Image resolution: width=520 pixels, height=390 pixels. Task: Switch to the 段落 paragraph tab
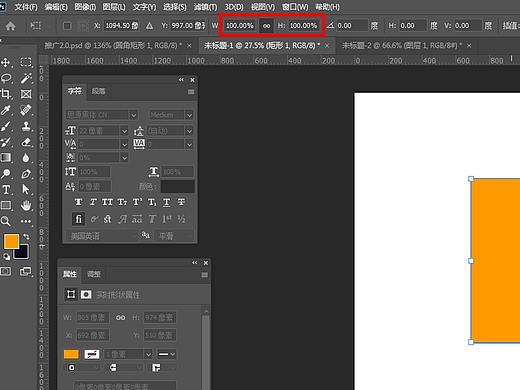click(x=99, y=91)
